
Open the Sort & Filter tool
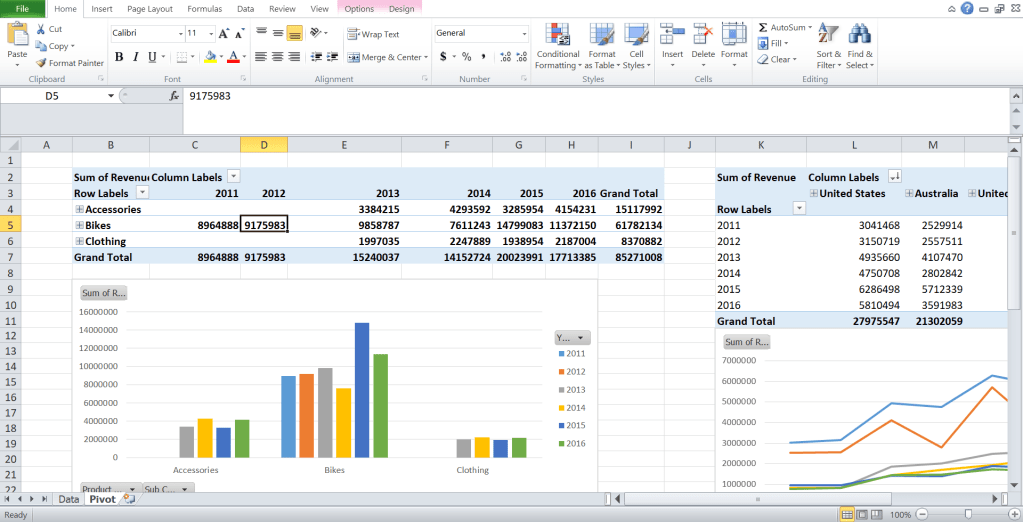pos(829,43)
